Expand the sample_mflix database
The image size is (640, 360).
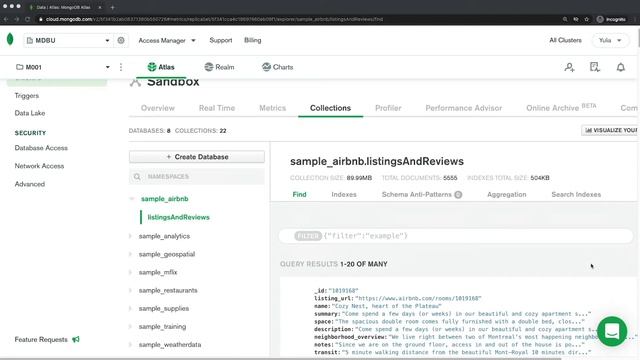pyautogui.click(x=130, y=272)
